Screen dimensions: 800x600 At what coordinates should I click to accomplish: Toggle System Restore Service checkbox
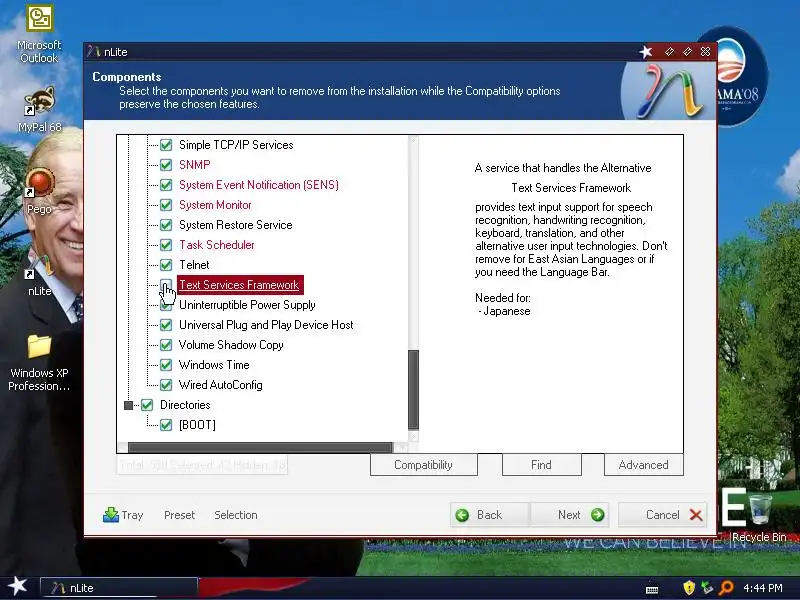click(x=166, y=225)
